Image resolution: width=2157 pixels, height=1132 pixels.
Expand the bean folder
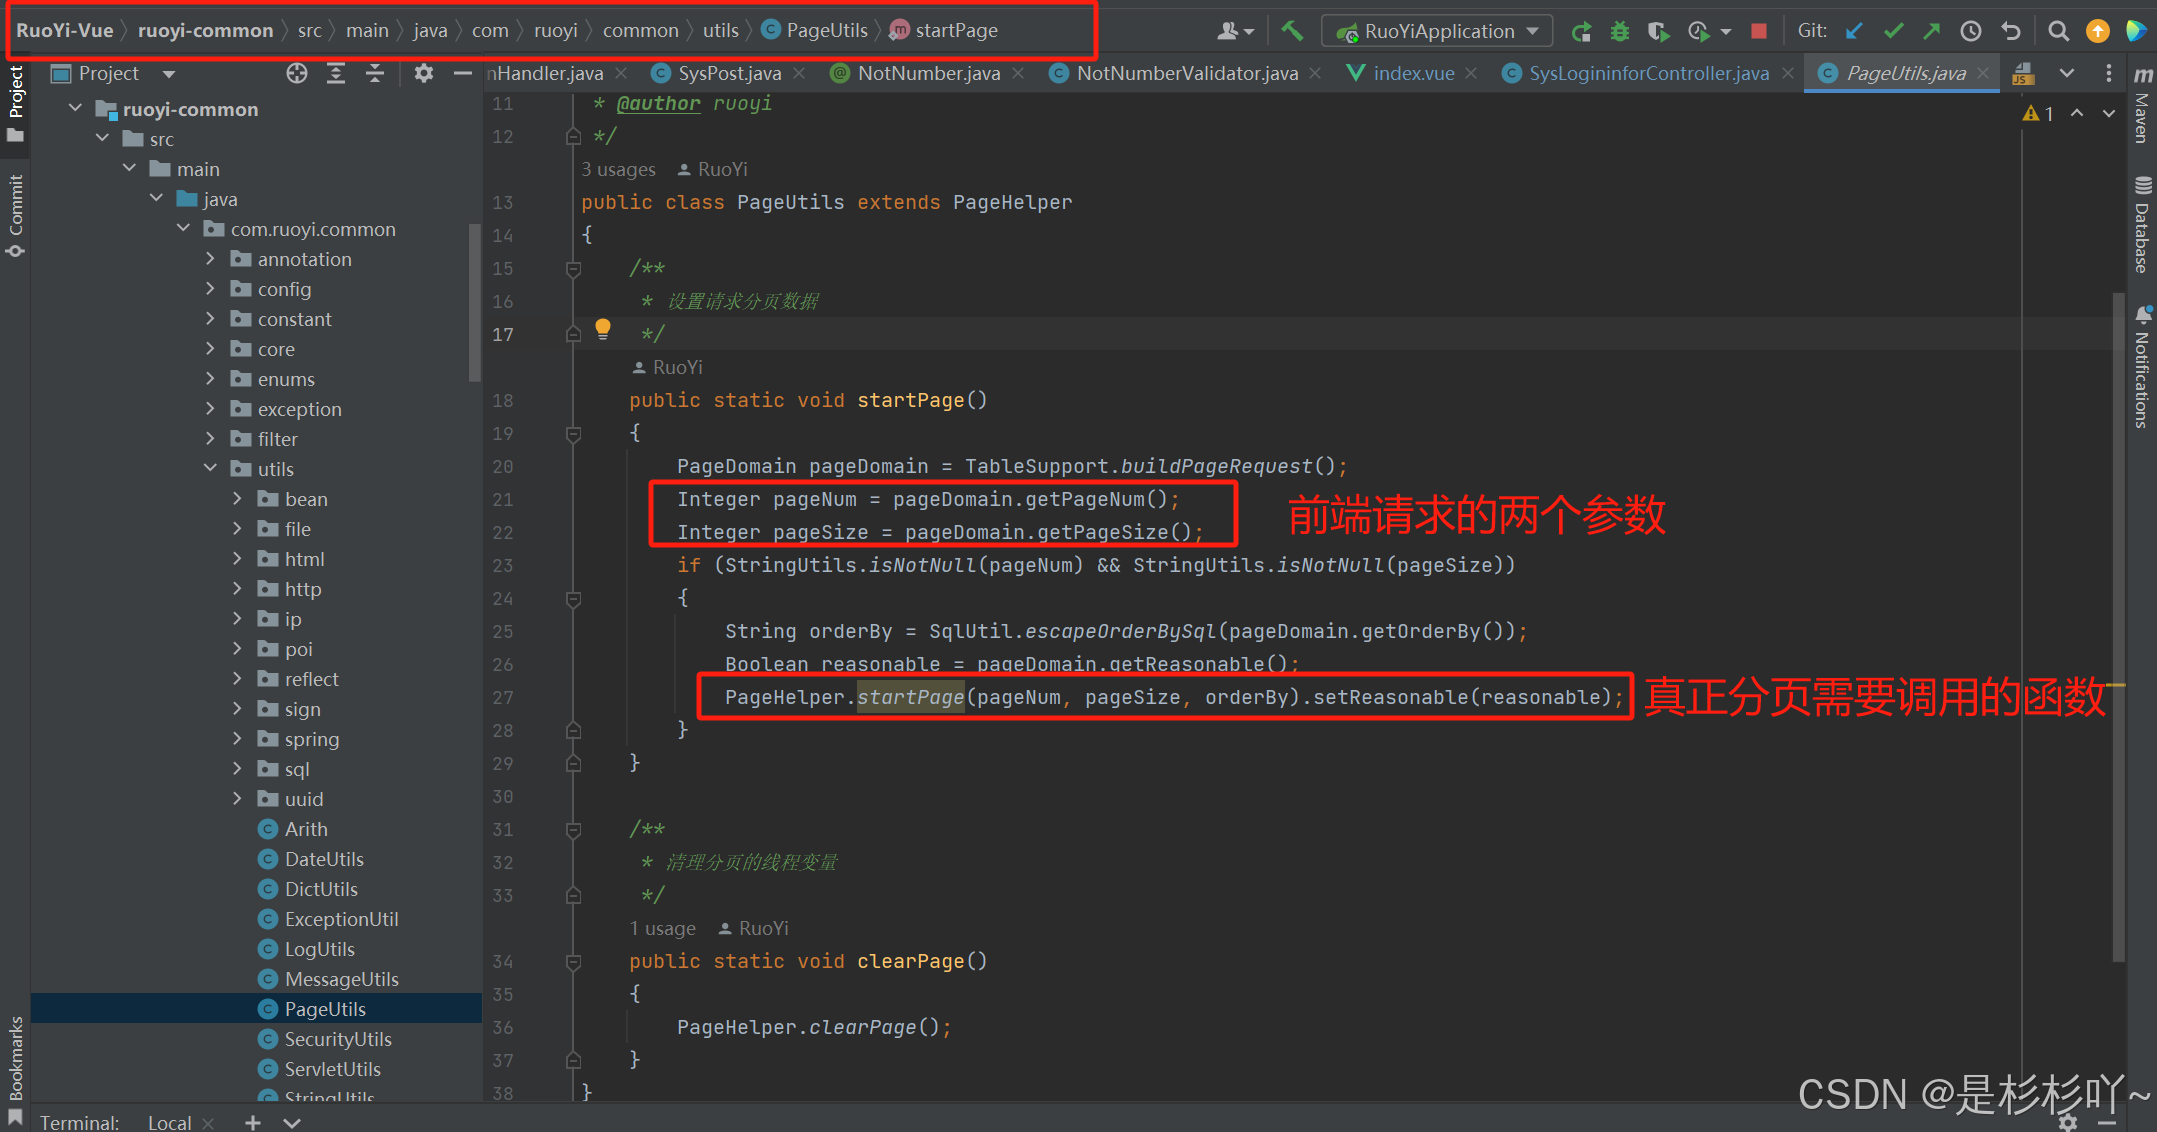pyautogui.click(x=236, y=498)
